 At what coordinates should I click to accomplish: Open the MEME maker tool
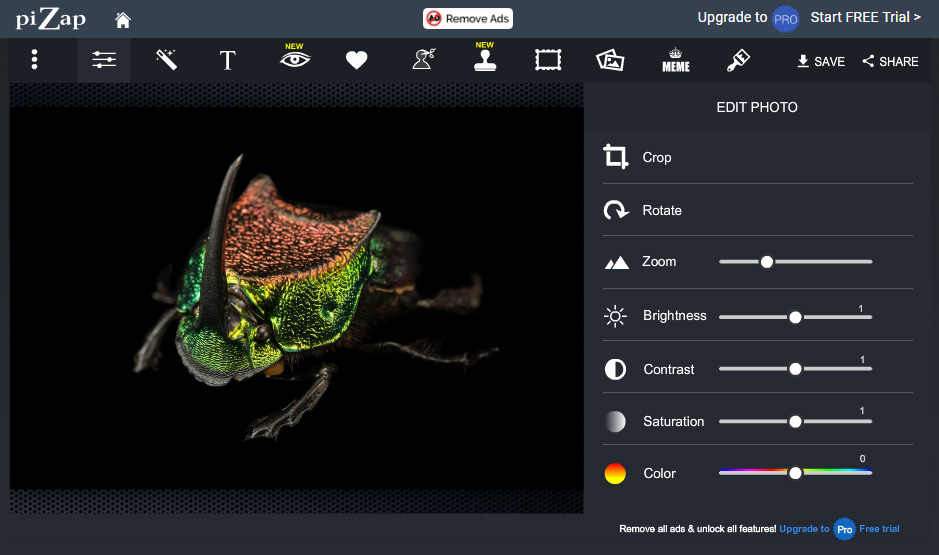point(676,60)
